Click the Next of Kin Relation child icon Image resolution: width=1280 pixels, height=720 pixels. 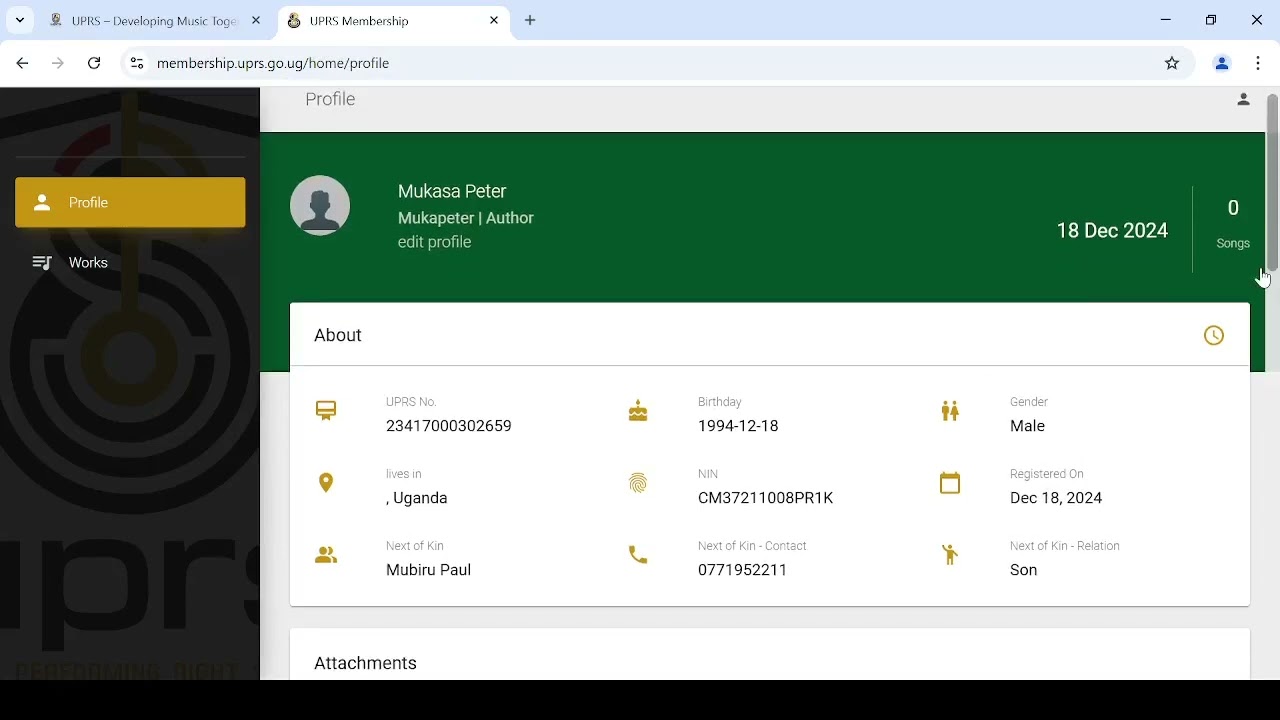[x=950, y=555]
